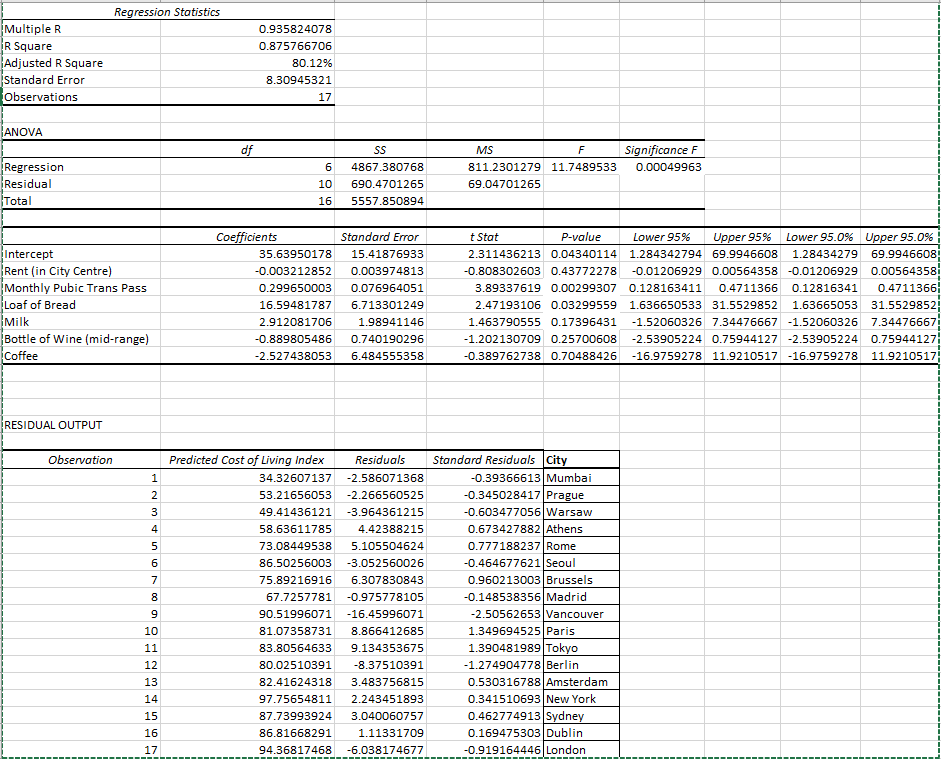Select the RESIDUAL OUTPUT heading
The height and width of the screenshot is (759, 941).
[x=82, y=425]
